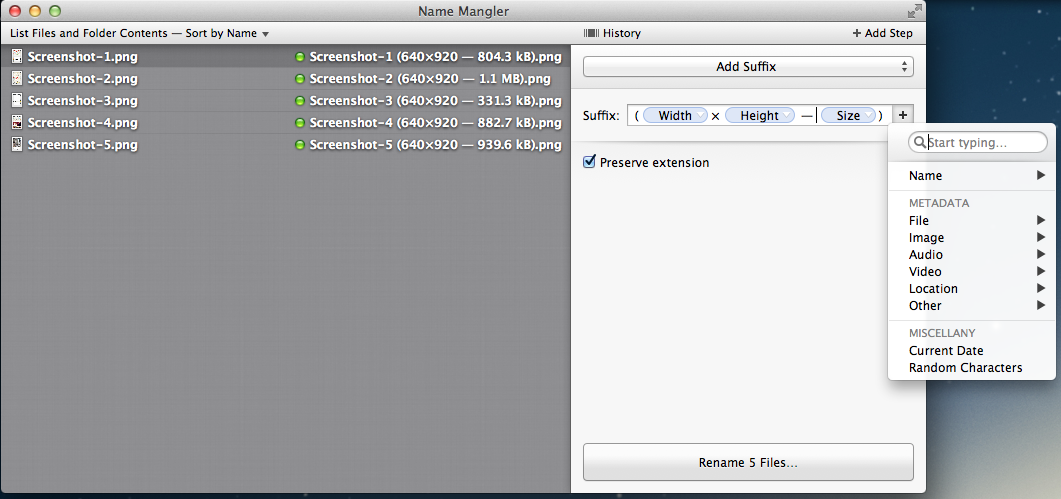The image size is (1061, 499).
Task: Click the magnifier icon in search field
Action: coord(920,143)
